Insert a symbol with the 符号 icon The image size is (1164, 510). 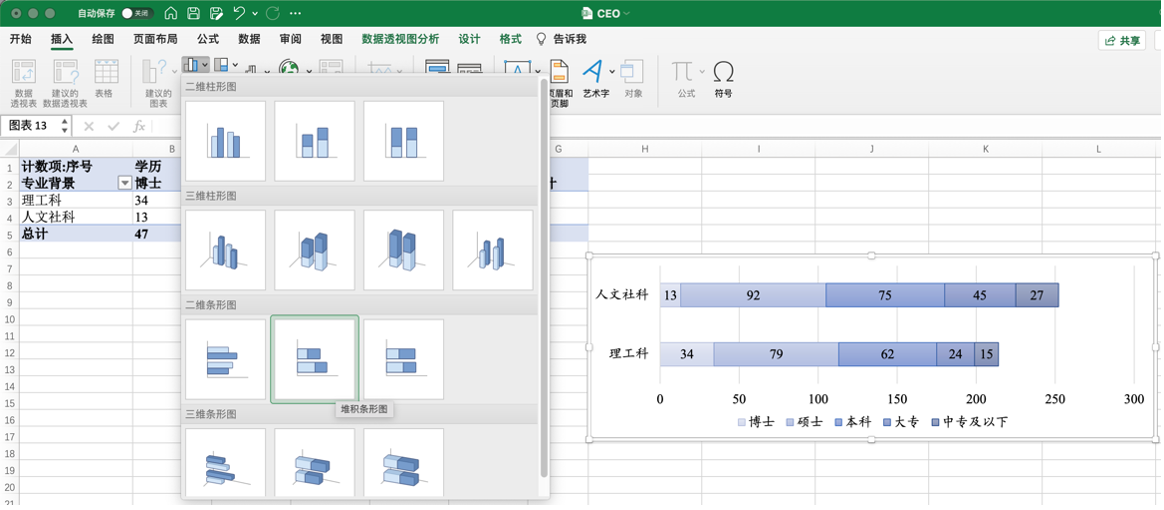click(x=723, y=75)
